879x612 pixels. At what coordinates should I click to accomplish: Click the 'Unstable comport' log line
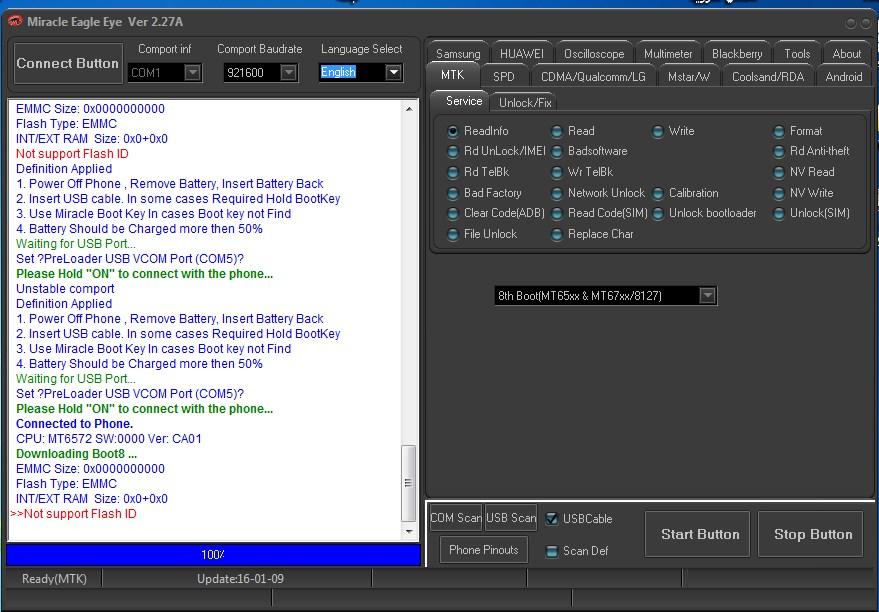[65, 289]
